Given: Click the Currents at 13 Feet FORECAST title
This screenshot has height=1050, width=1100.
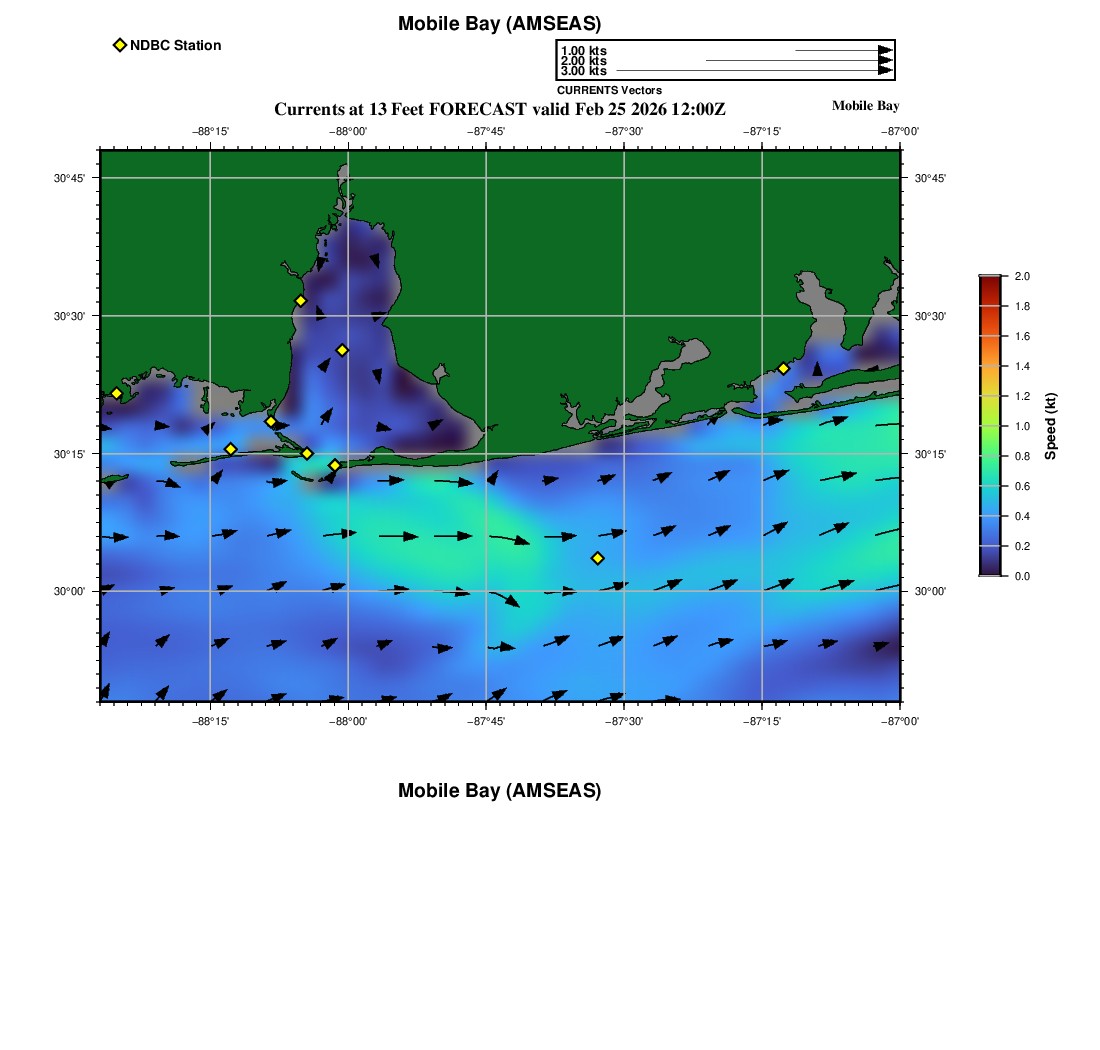Looking at the screenshot, I should tap(499, 109).
